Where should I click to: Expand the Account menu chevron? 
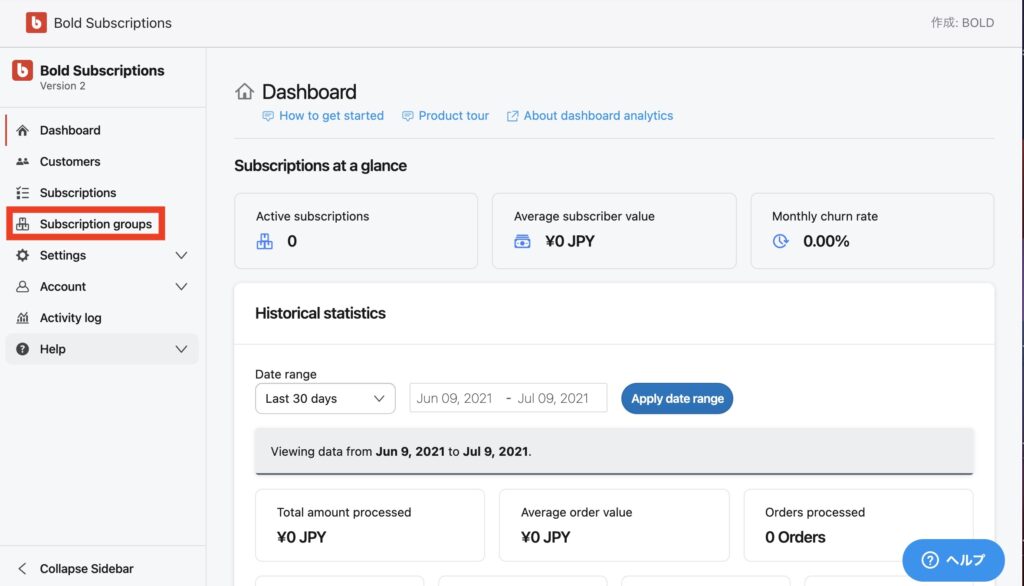tap(182, 287)
